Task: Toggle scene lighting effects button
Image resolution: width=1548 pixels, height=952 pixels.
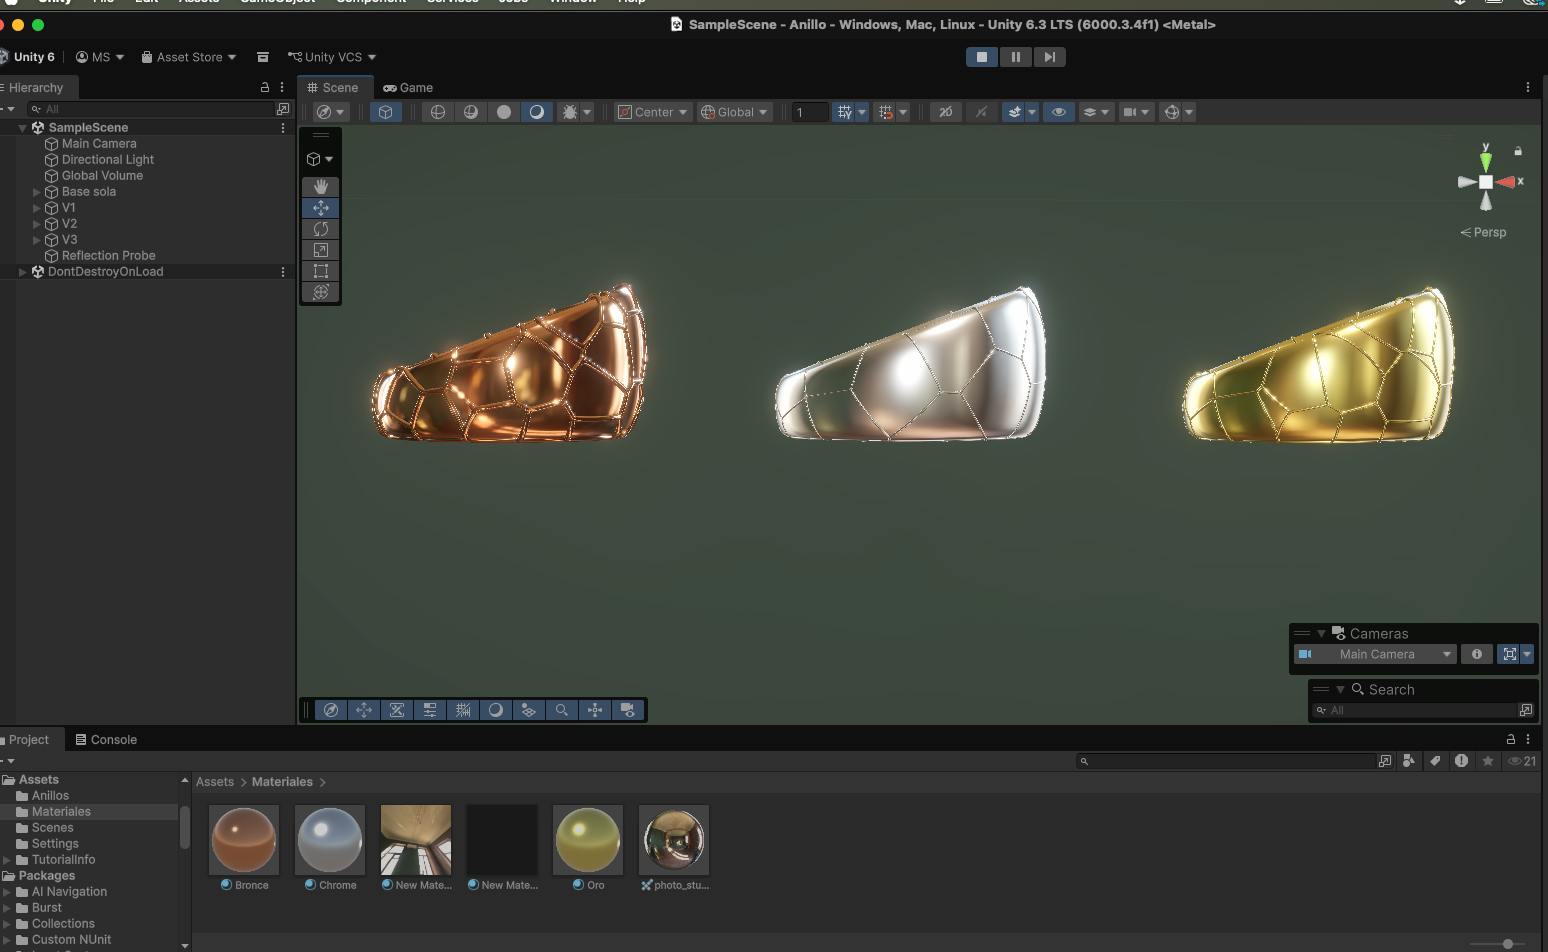Action: tap(981, 112)
